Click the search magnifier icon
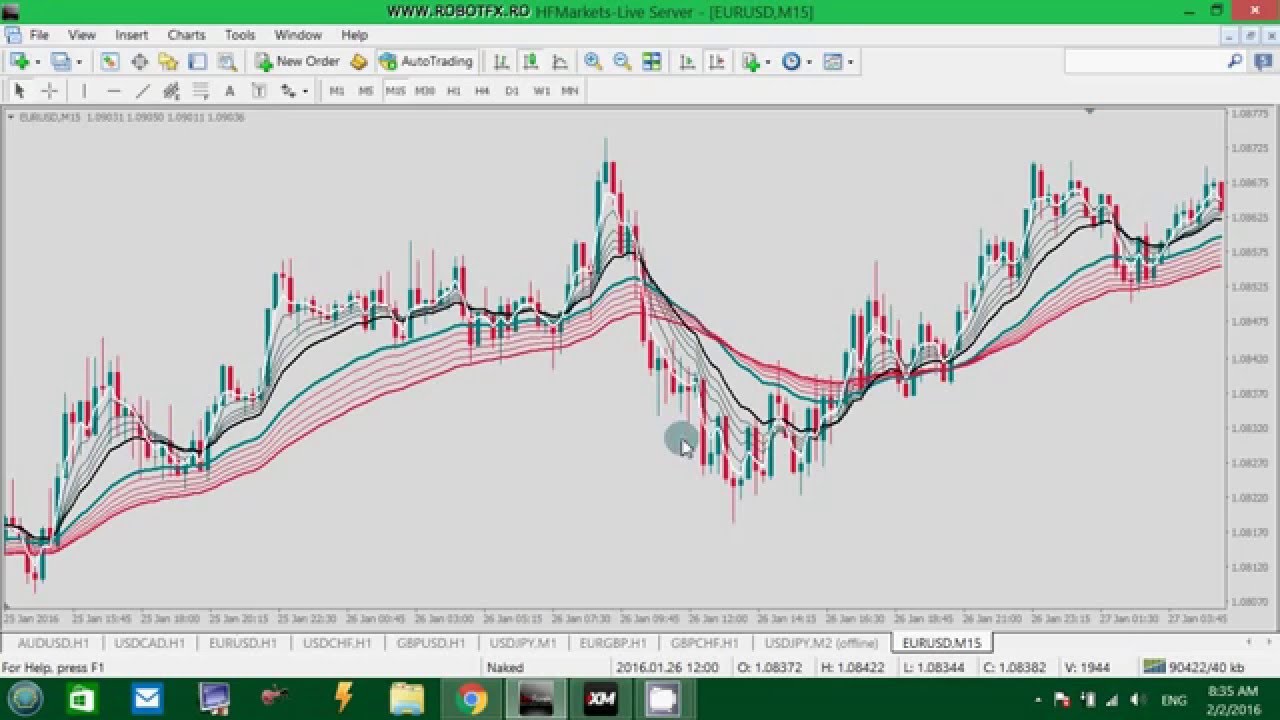Screen dimensions: 1280x720 [x=1235, y=61]
